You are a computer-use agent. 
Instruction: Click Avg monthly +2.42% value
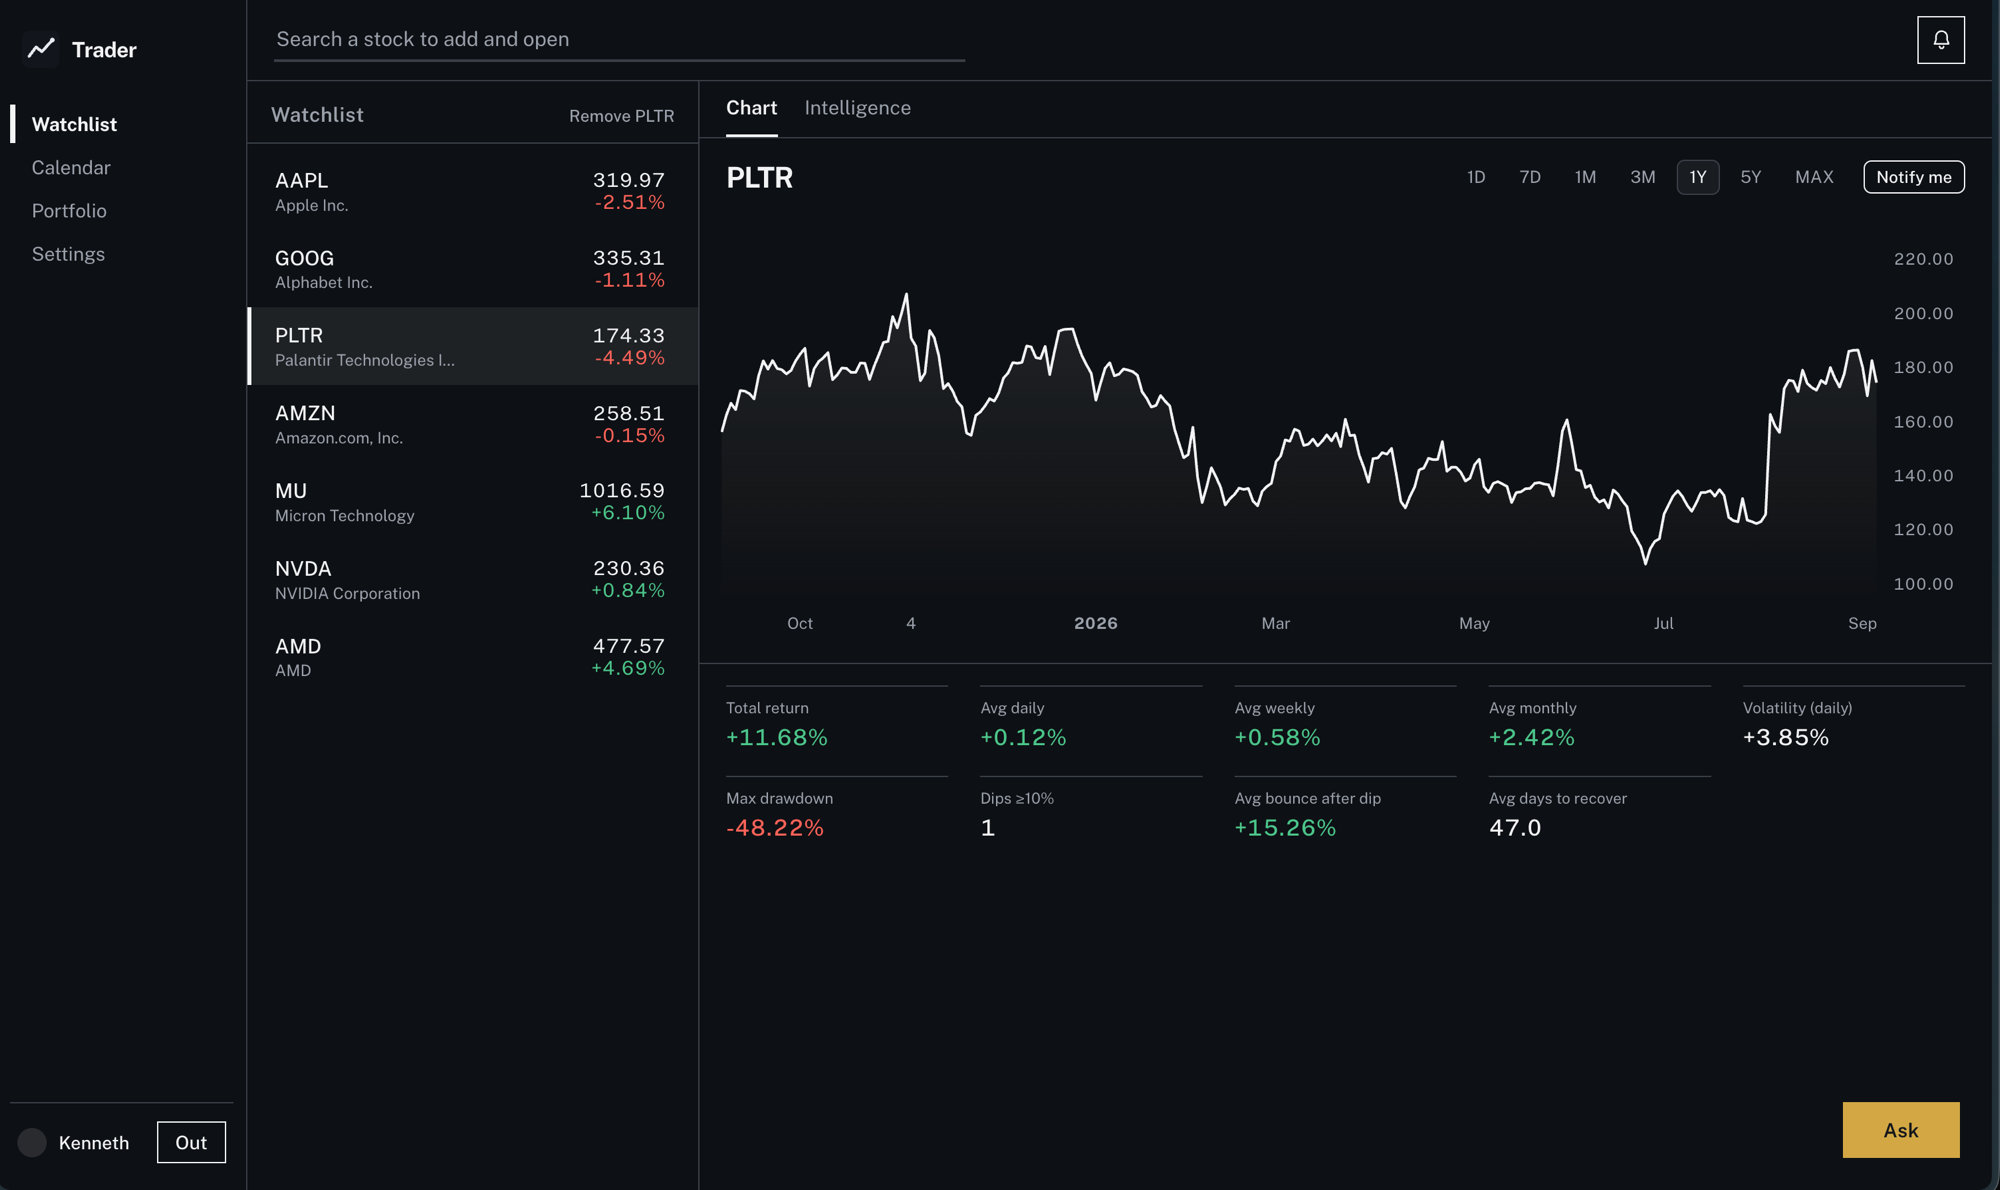point(1531,737)
